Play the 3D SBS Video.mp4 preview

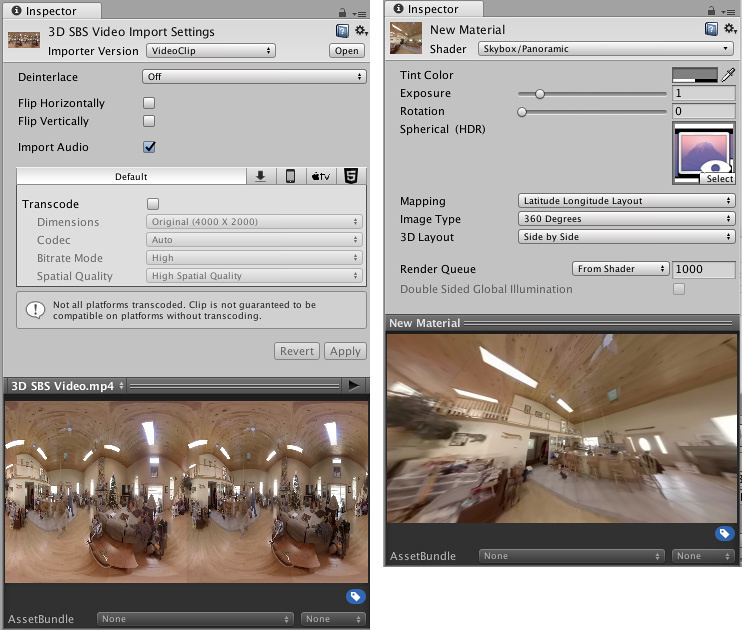(353, 385)
